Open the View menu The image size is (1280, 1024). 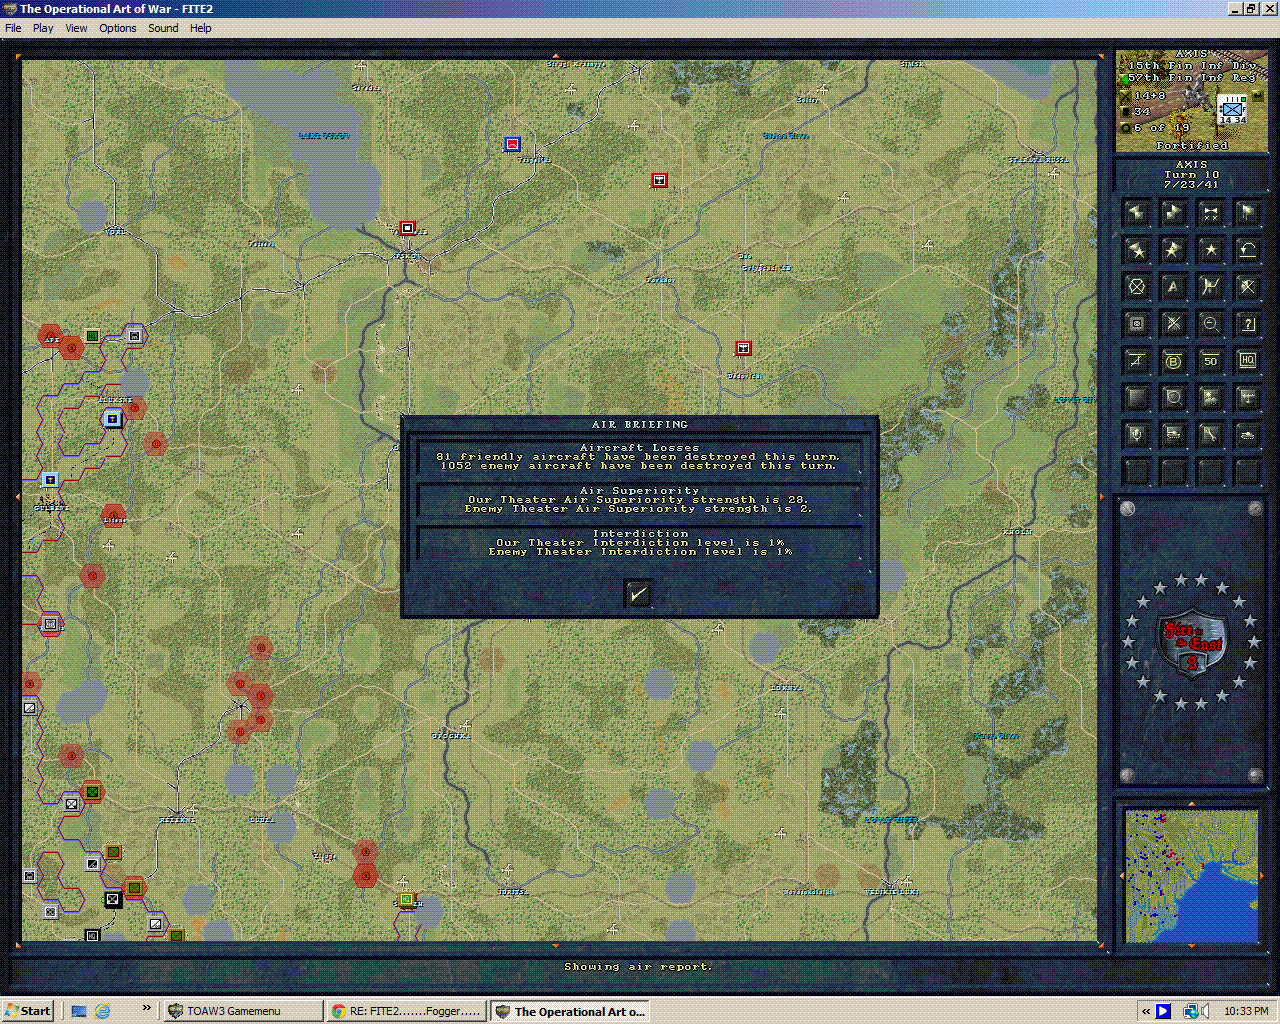(x=76, y=28)
